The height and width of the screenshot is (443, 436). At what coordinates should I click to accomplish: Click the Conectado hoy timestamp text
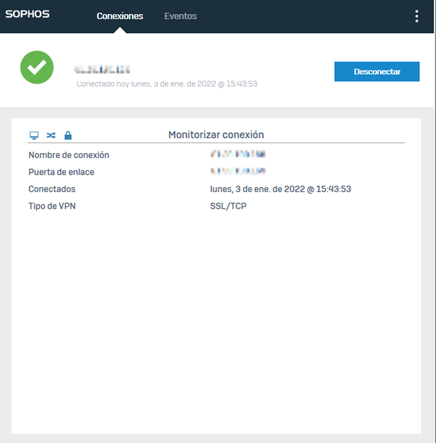pyautogui.click(x=167, y=84)
